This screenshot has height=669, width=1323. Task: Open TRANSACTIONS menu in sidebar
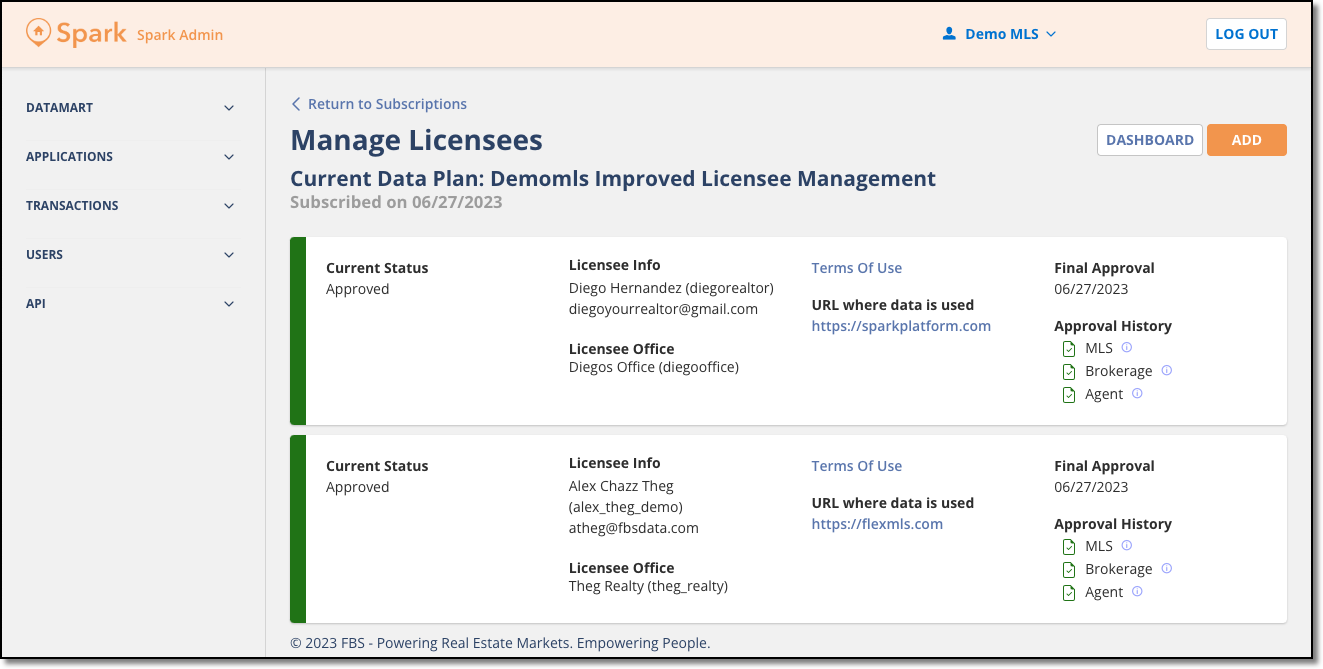click(131, 206)
